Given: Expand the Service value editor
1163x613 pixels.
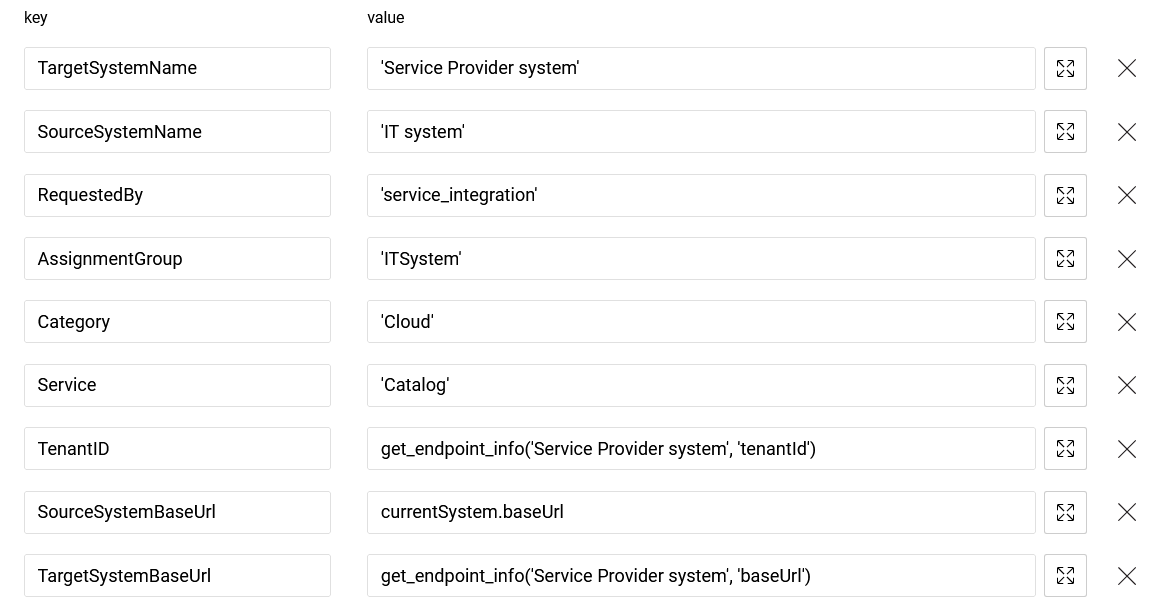Looking at the screenshot, I should point(1065,385).
